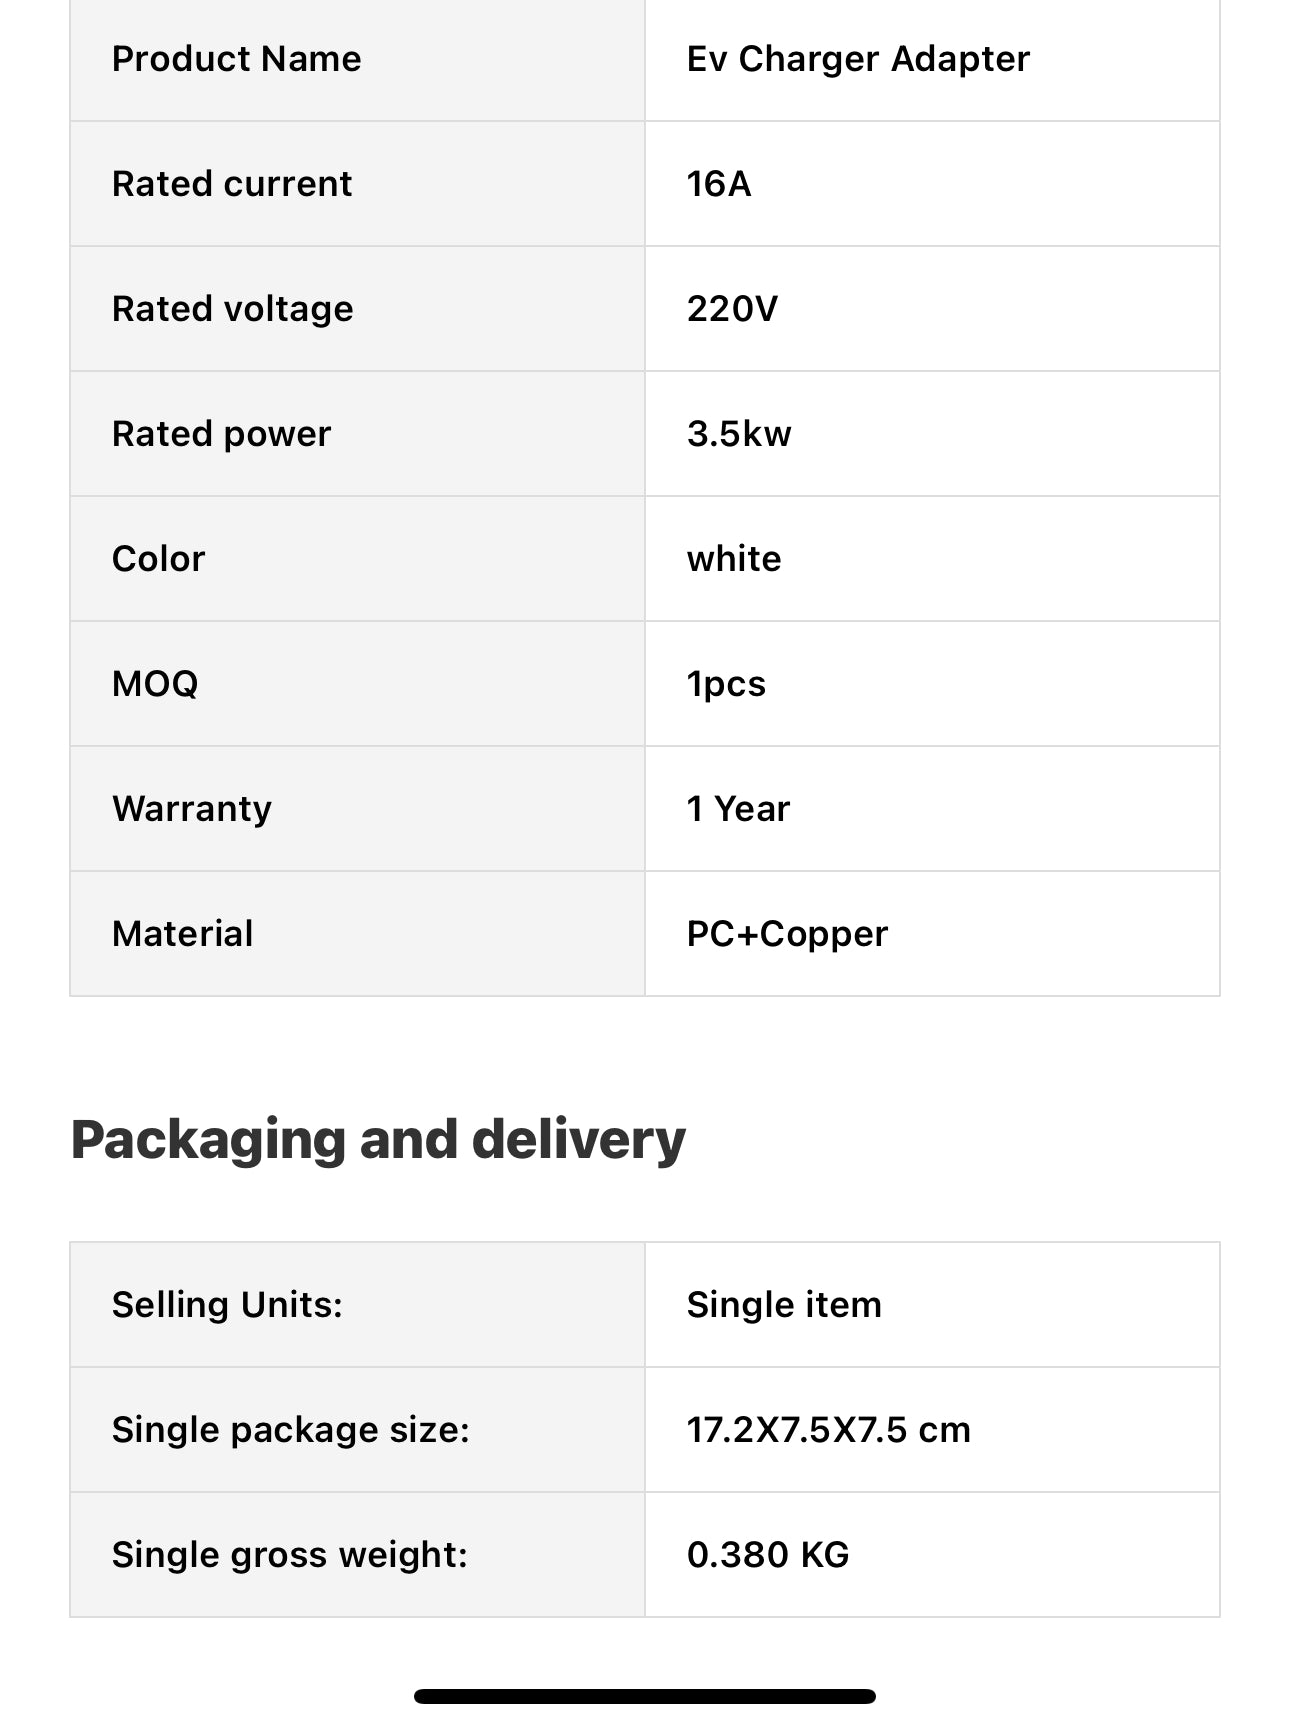Tap the Product Name label cell
The height and width of the screenshot is (1728, 1290).
click(357, 59)
